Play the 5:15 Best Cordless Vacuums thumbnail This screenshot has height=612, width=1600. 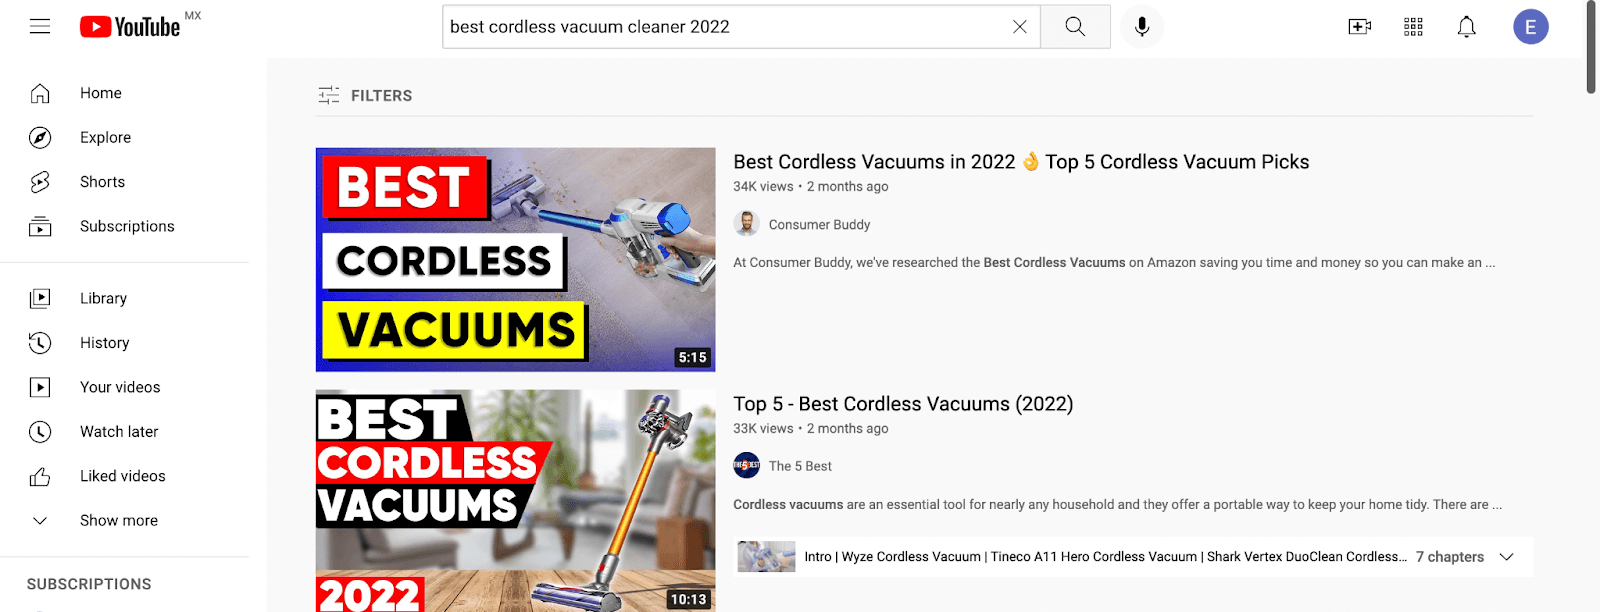pos(515,260)
